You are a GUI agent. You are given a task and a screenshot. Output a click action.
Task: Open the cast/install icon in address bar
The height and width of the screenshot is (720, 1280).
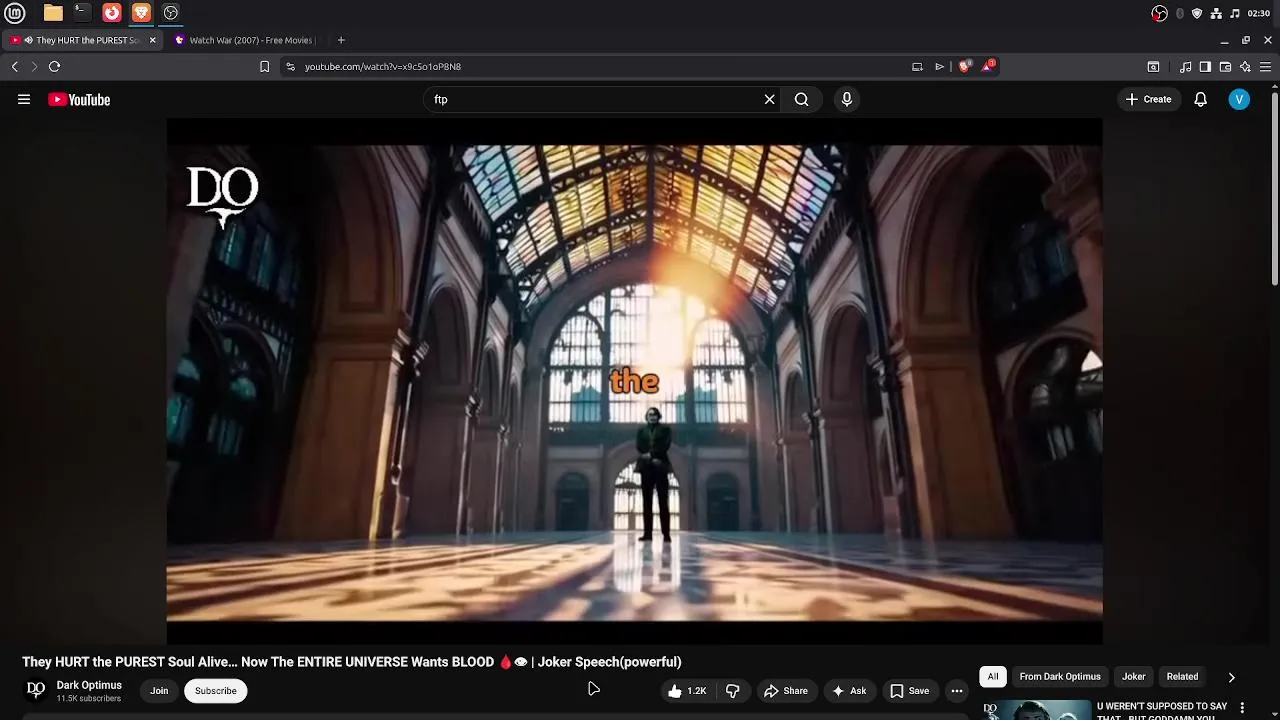click(x=917, y=66)
